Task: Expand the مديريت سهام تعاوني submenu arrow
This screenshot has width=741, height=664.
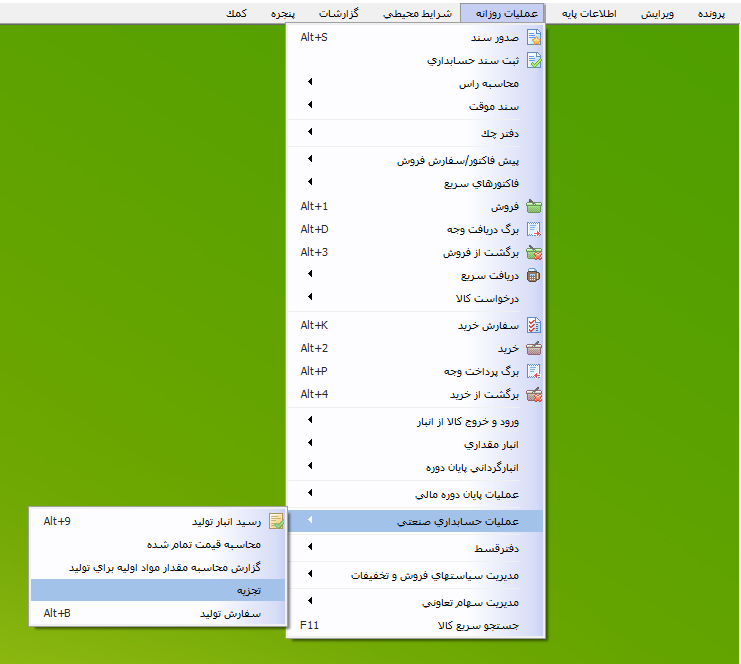Action: (x=309, y=602)
